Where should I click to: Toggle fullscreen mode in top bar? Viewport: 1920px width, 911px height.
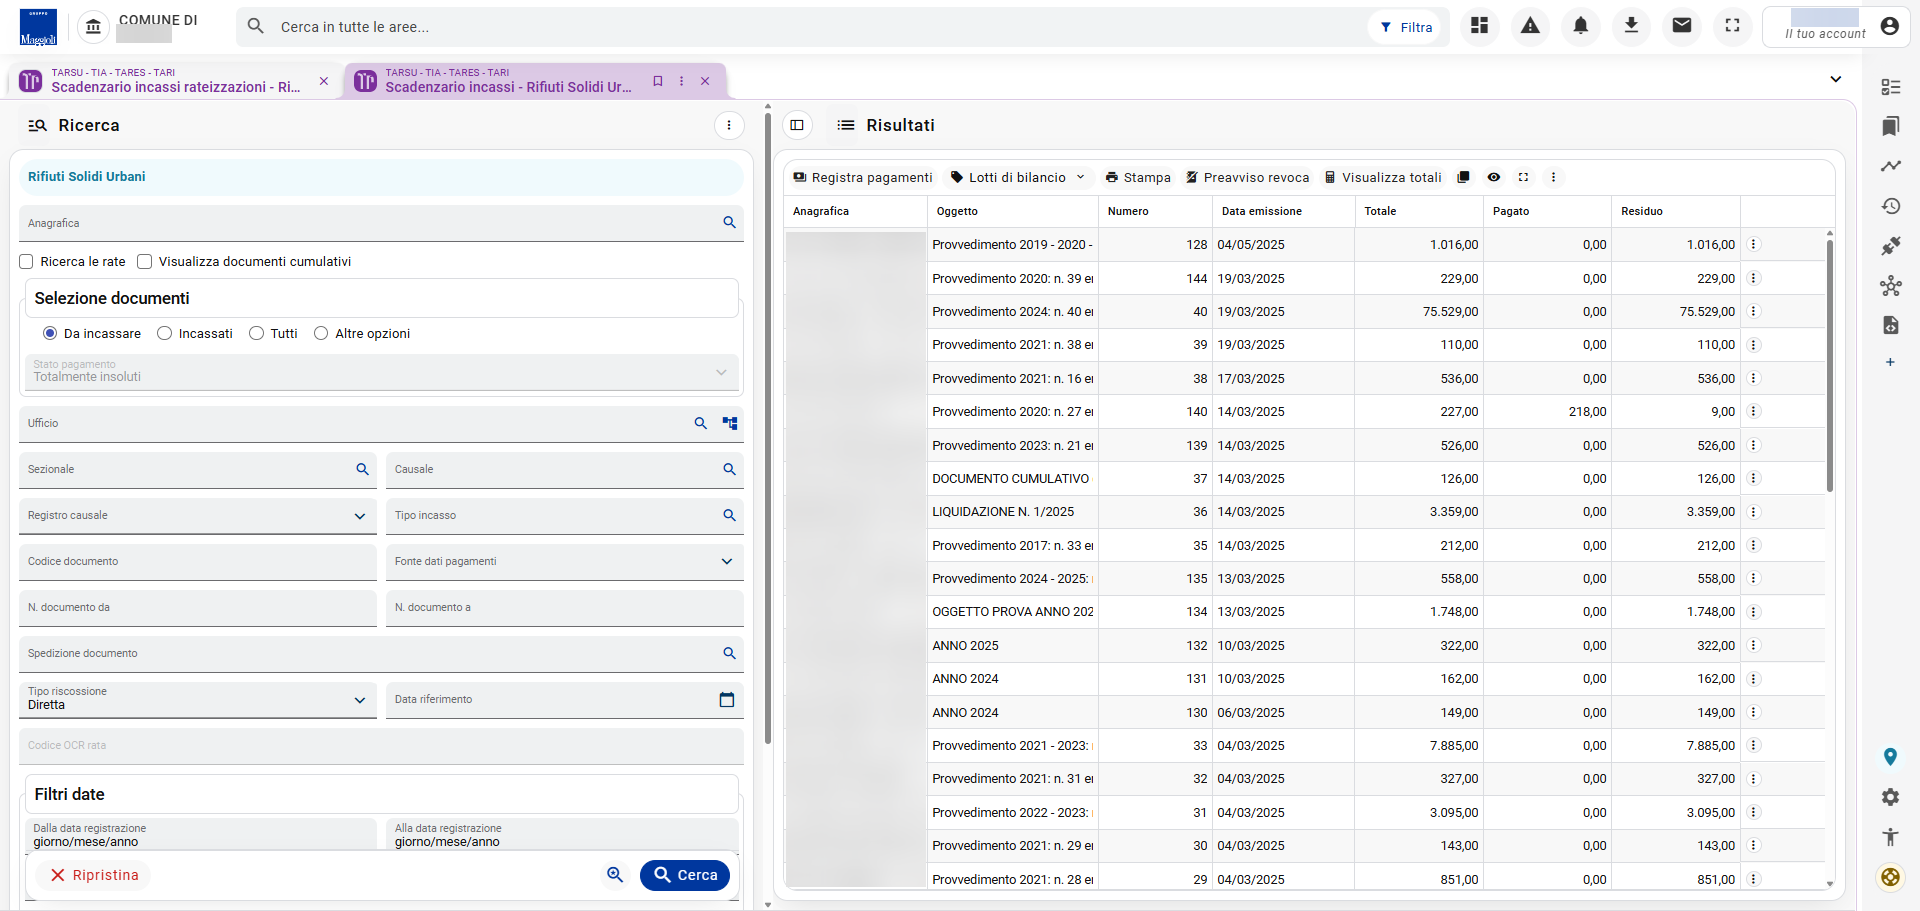(1733, 26)
